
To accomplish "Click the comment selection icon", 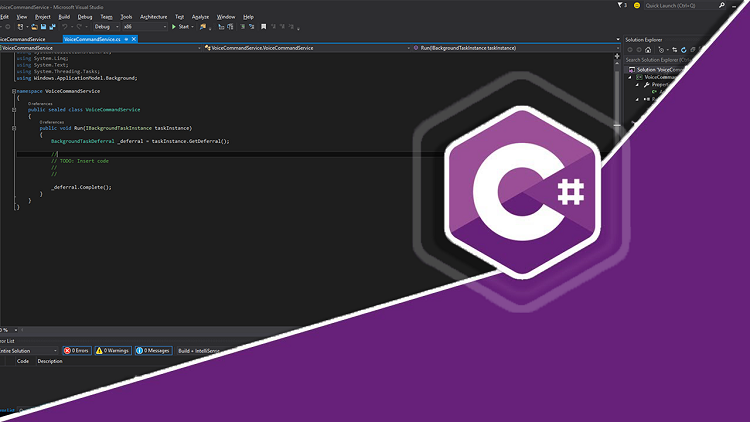I will coord(243,27).
